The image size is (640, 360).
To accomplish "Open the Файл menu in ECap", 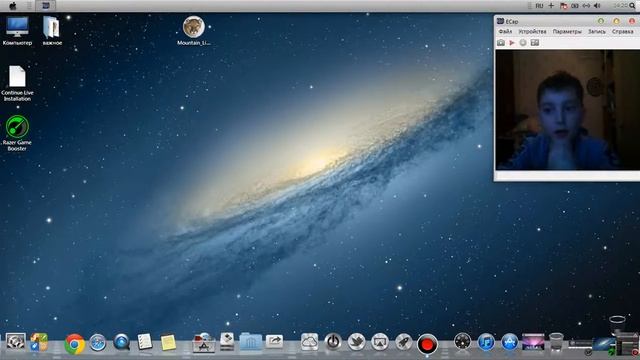I will (x=505, y=31).
